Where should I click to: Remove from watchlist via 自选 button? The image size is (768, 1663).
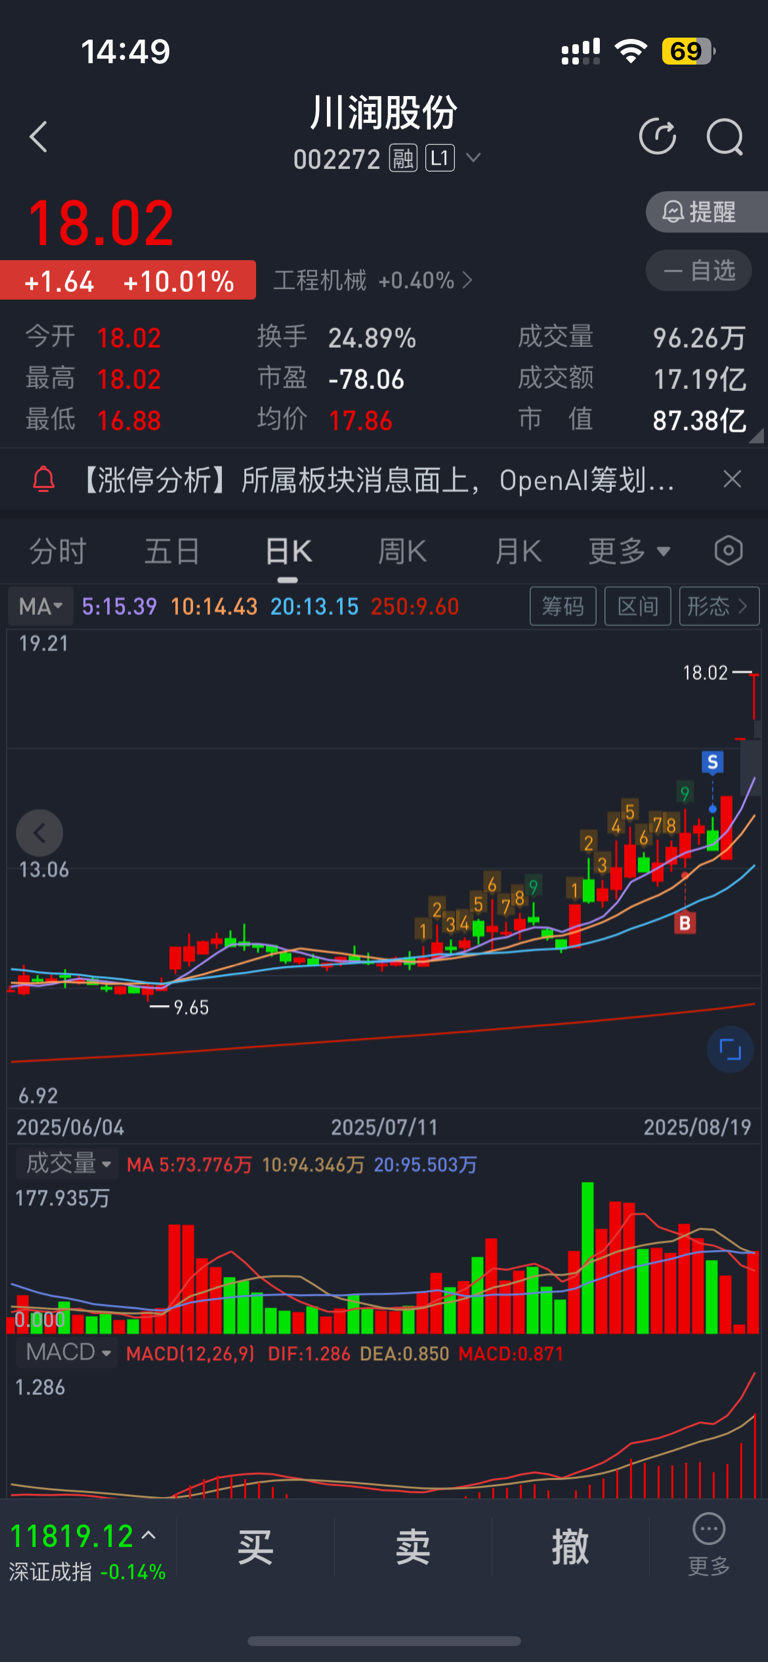(x=699, y=270)
